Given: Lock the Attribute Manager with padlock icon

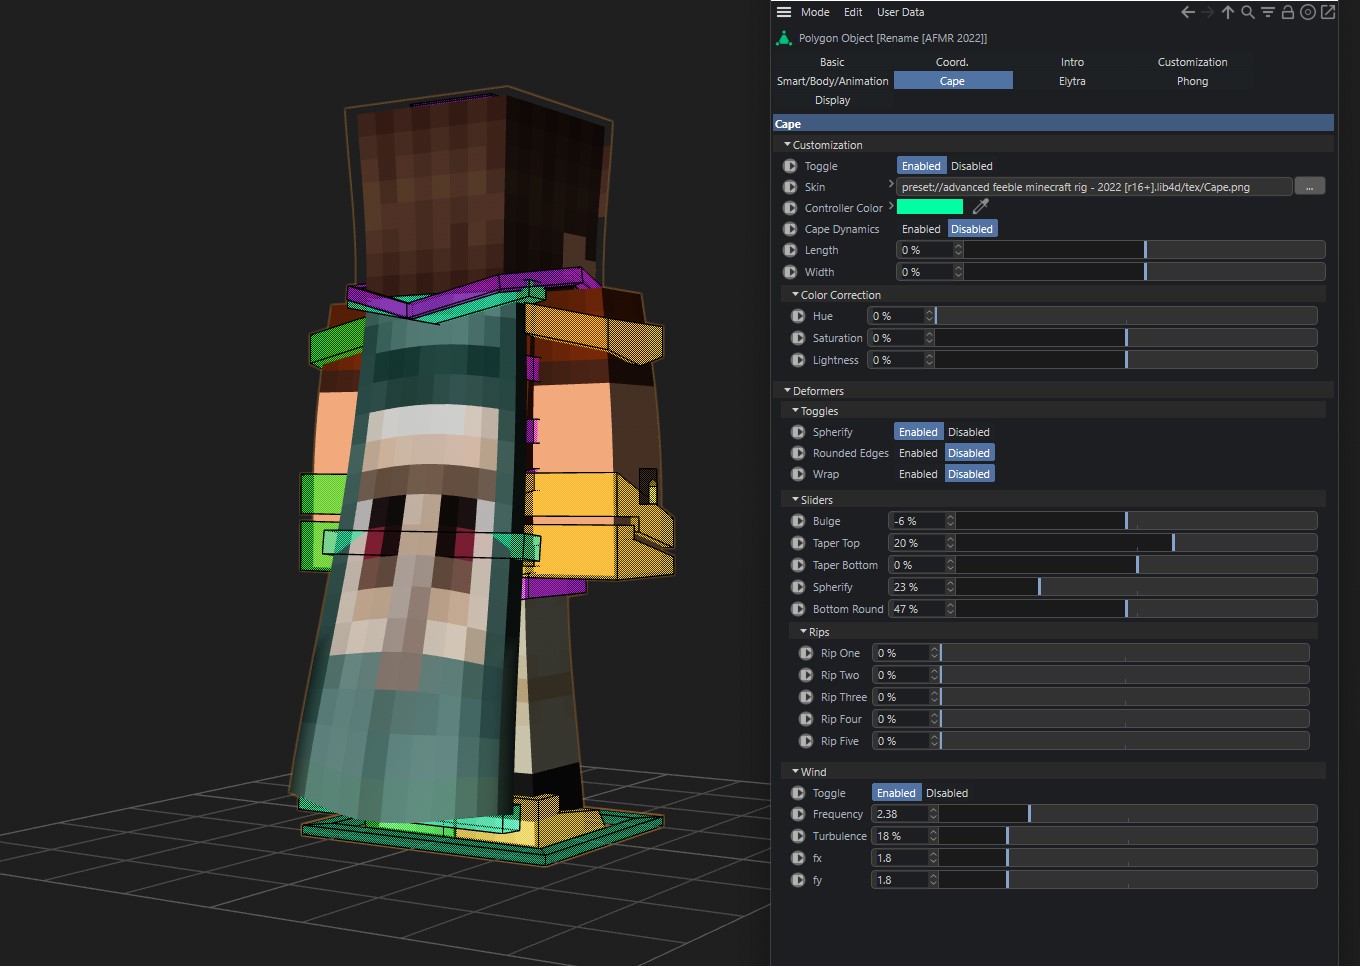Looking at the screenshot, I should (x=1288, y=12).
